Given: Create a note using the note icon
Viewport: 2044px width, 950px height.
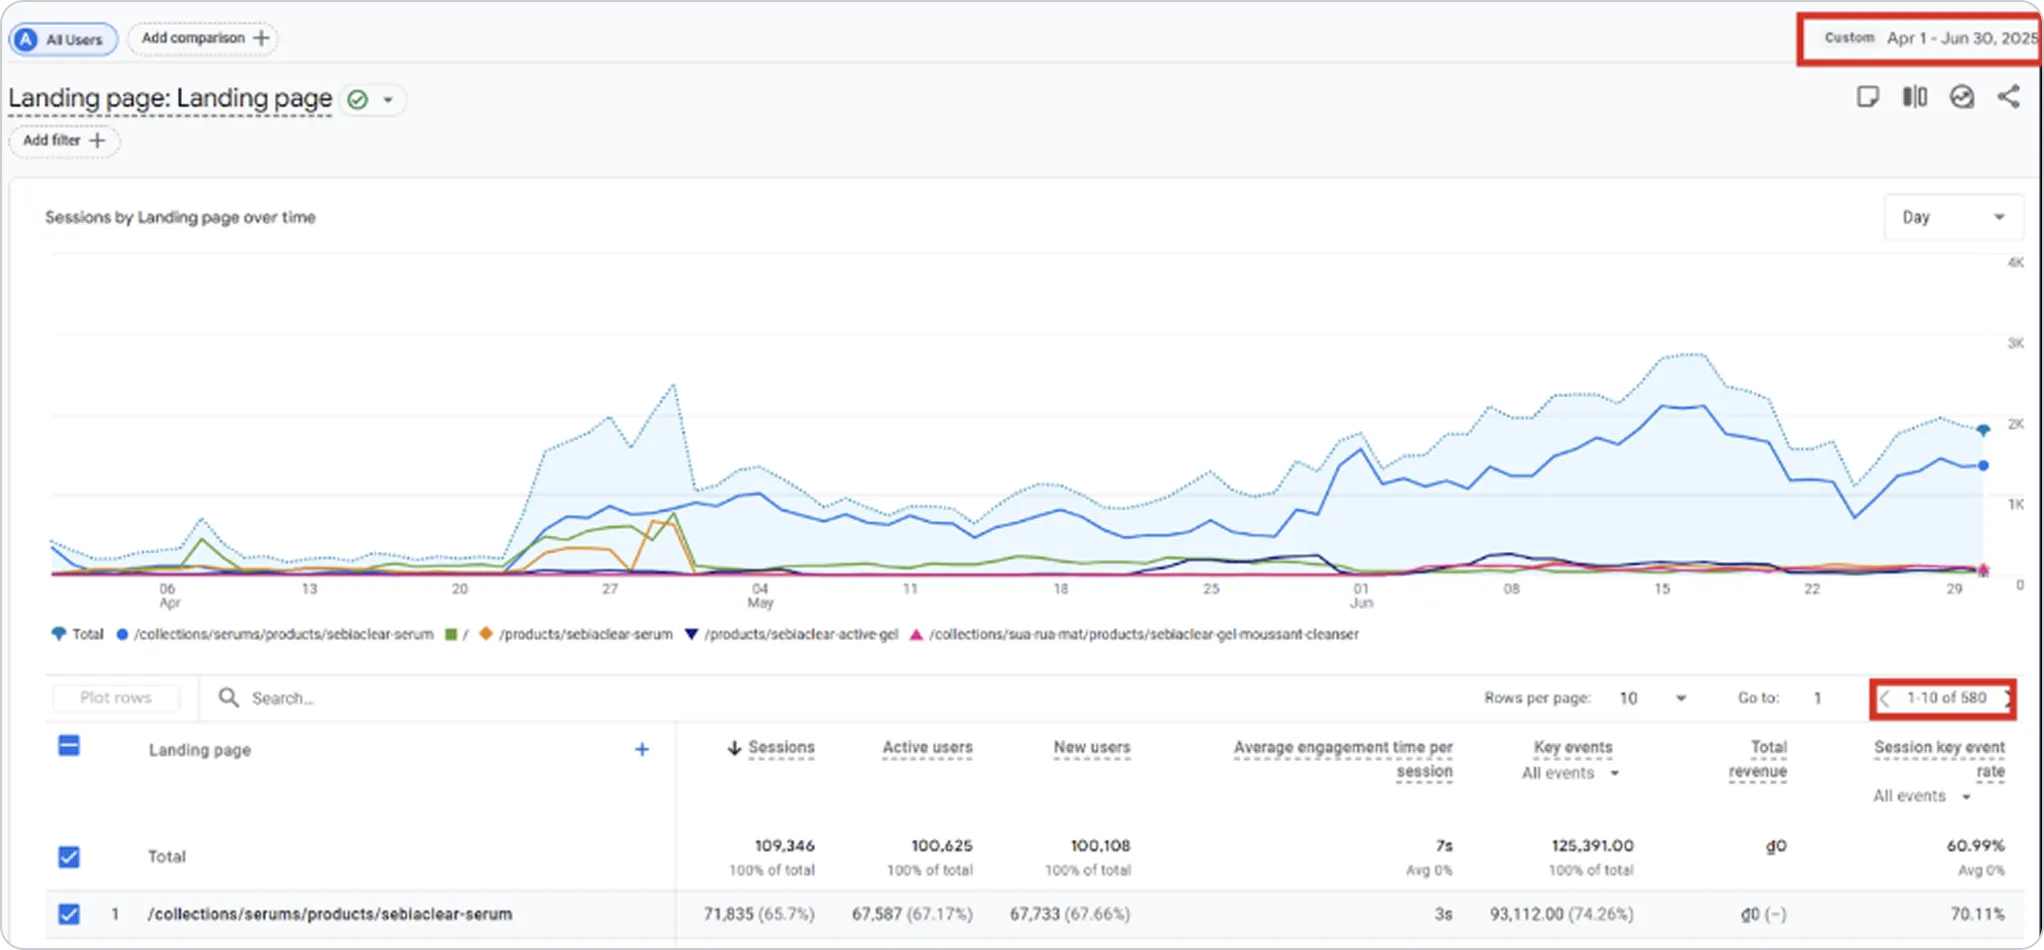Looking at the screenshot, I should click(x=1868, y=97).
